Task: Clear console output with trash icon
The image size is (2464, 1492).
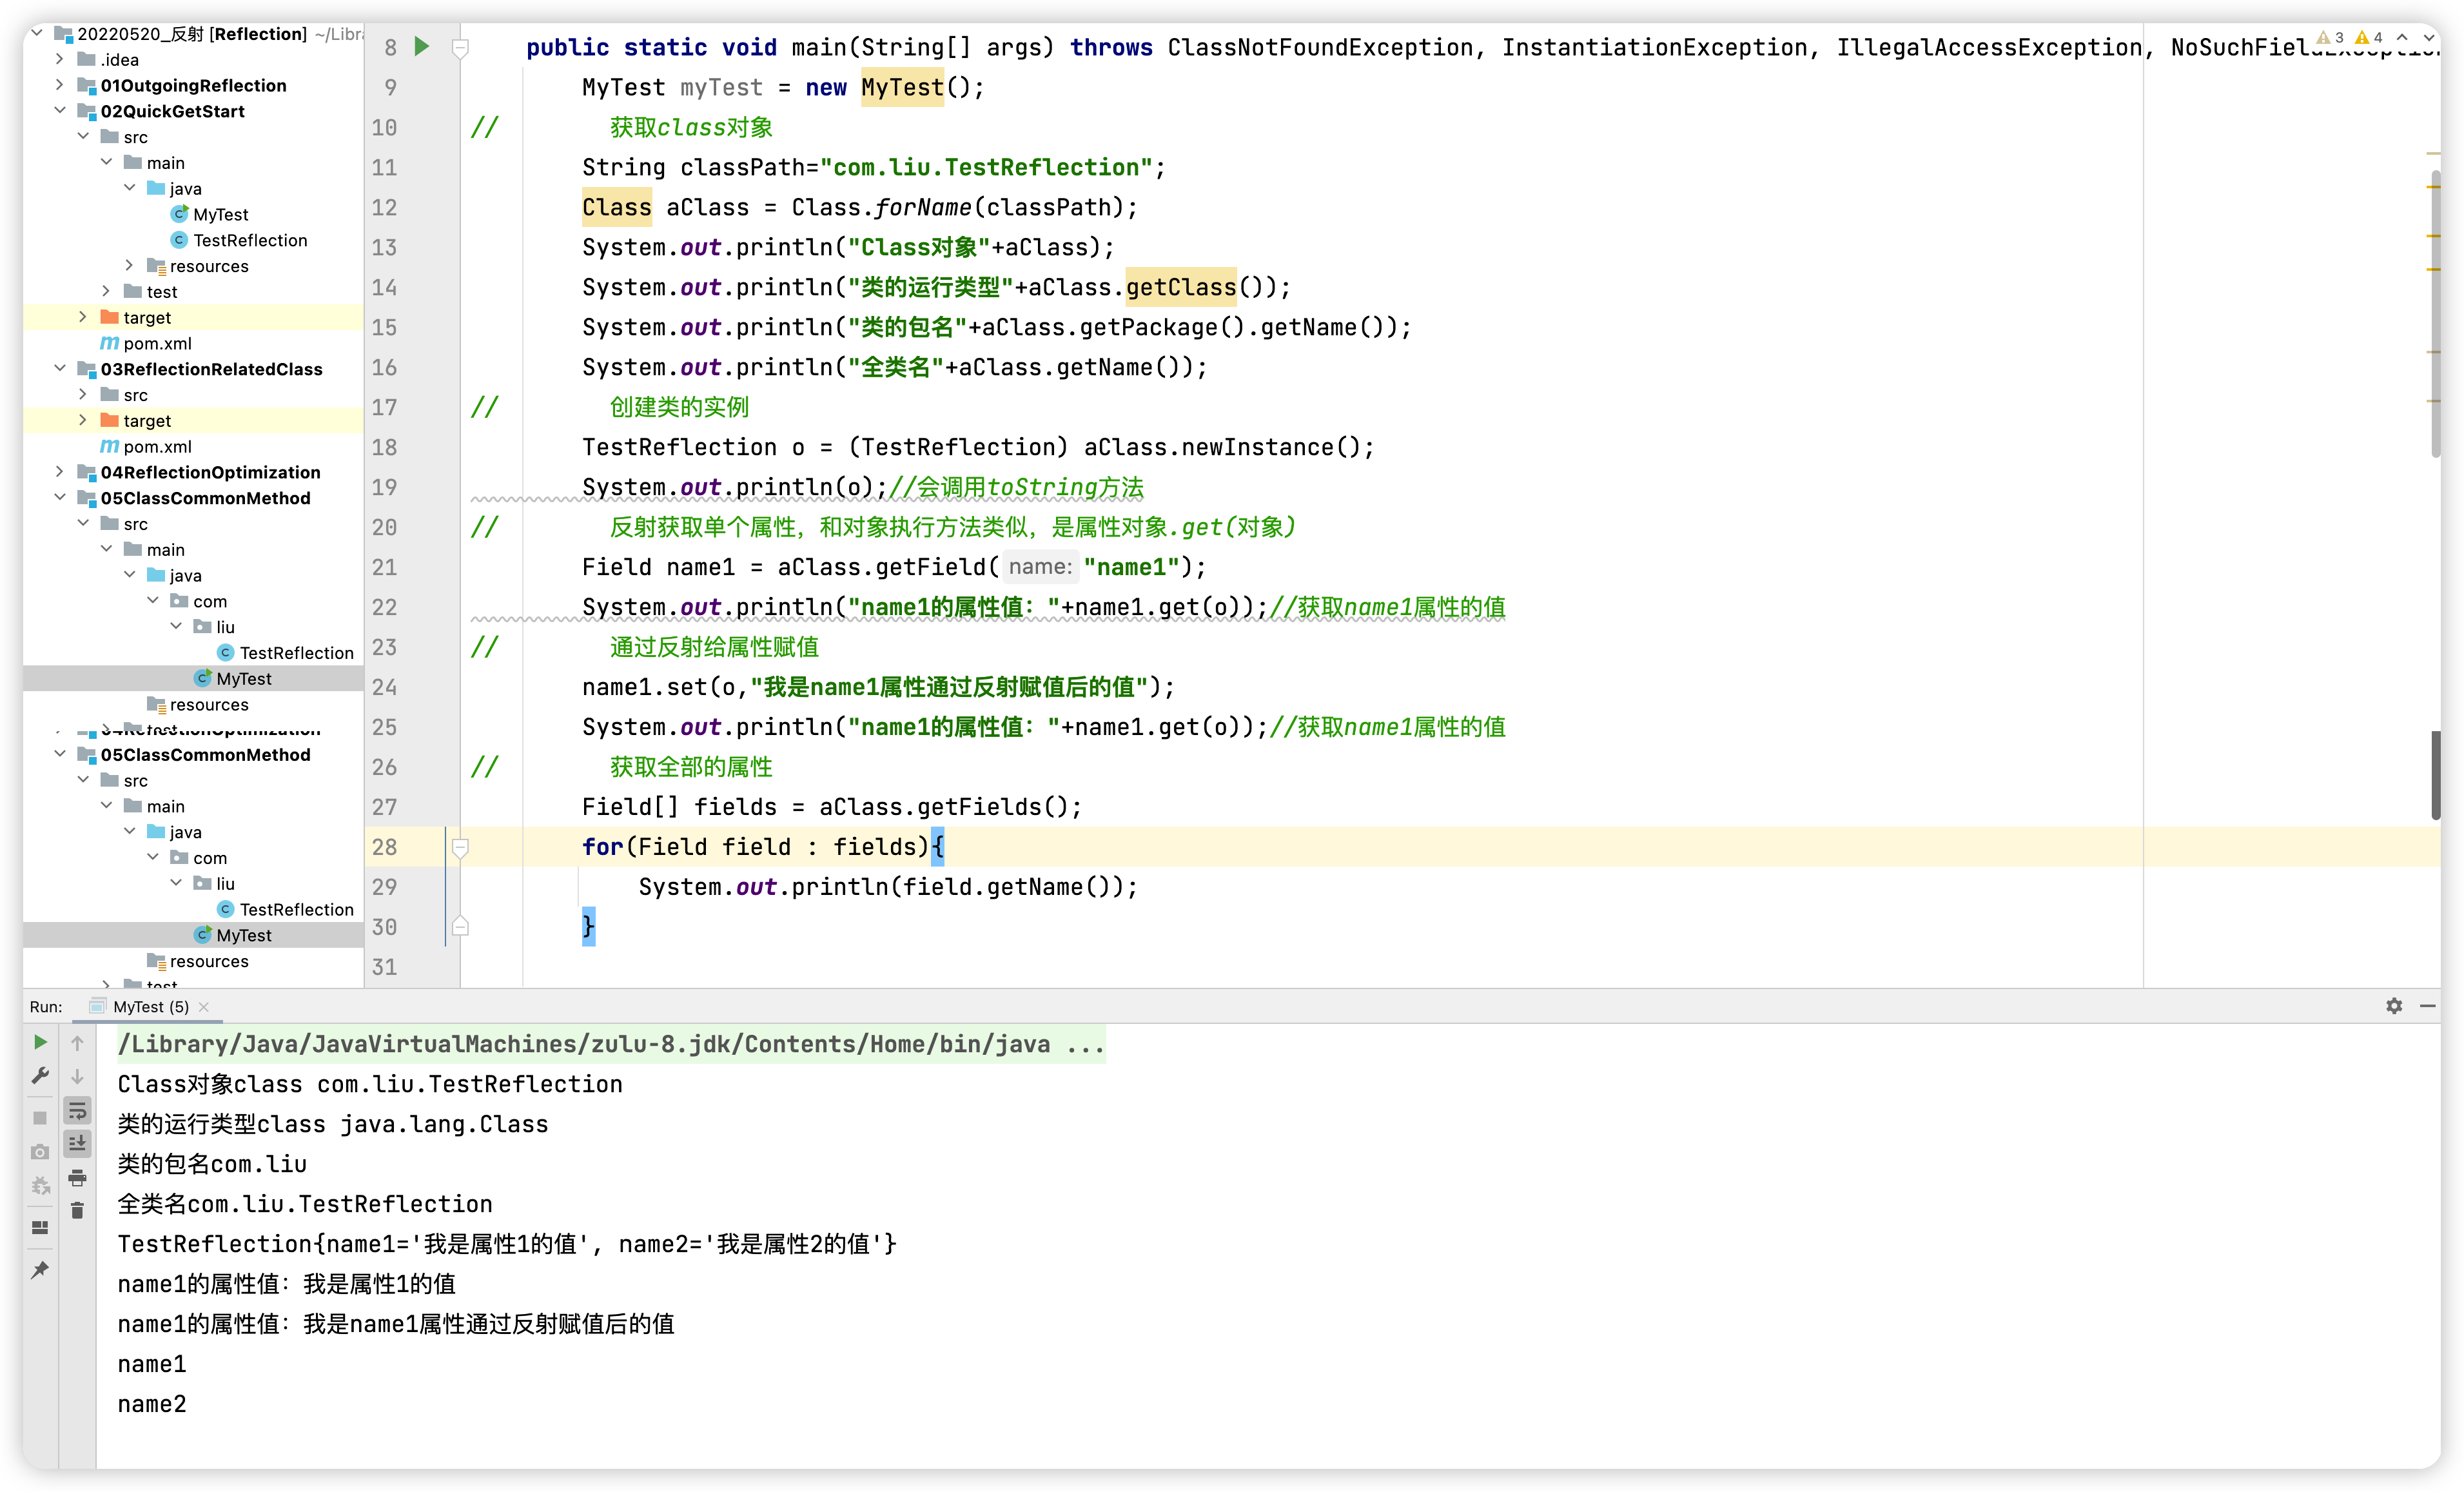Action: 77,1211
